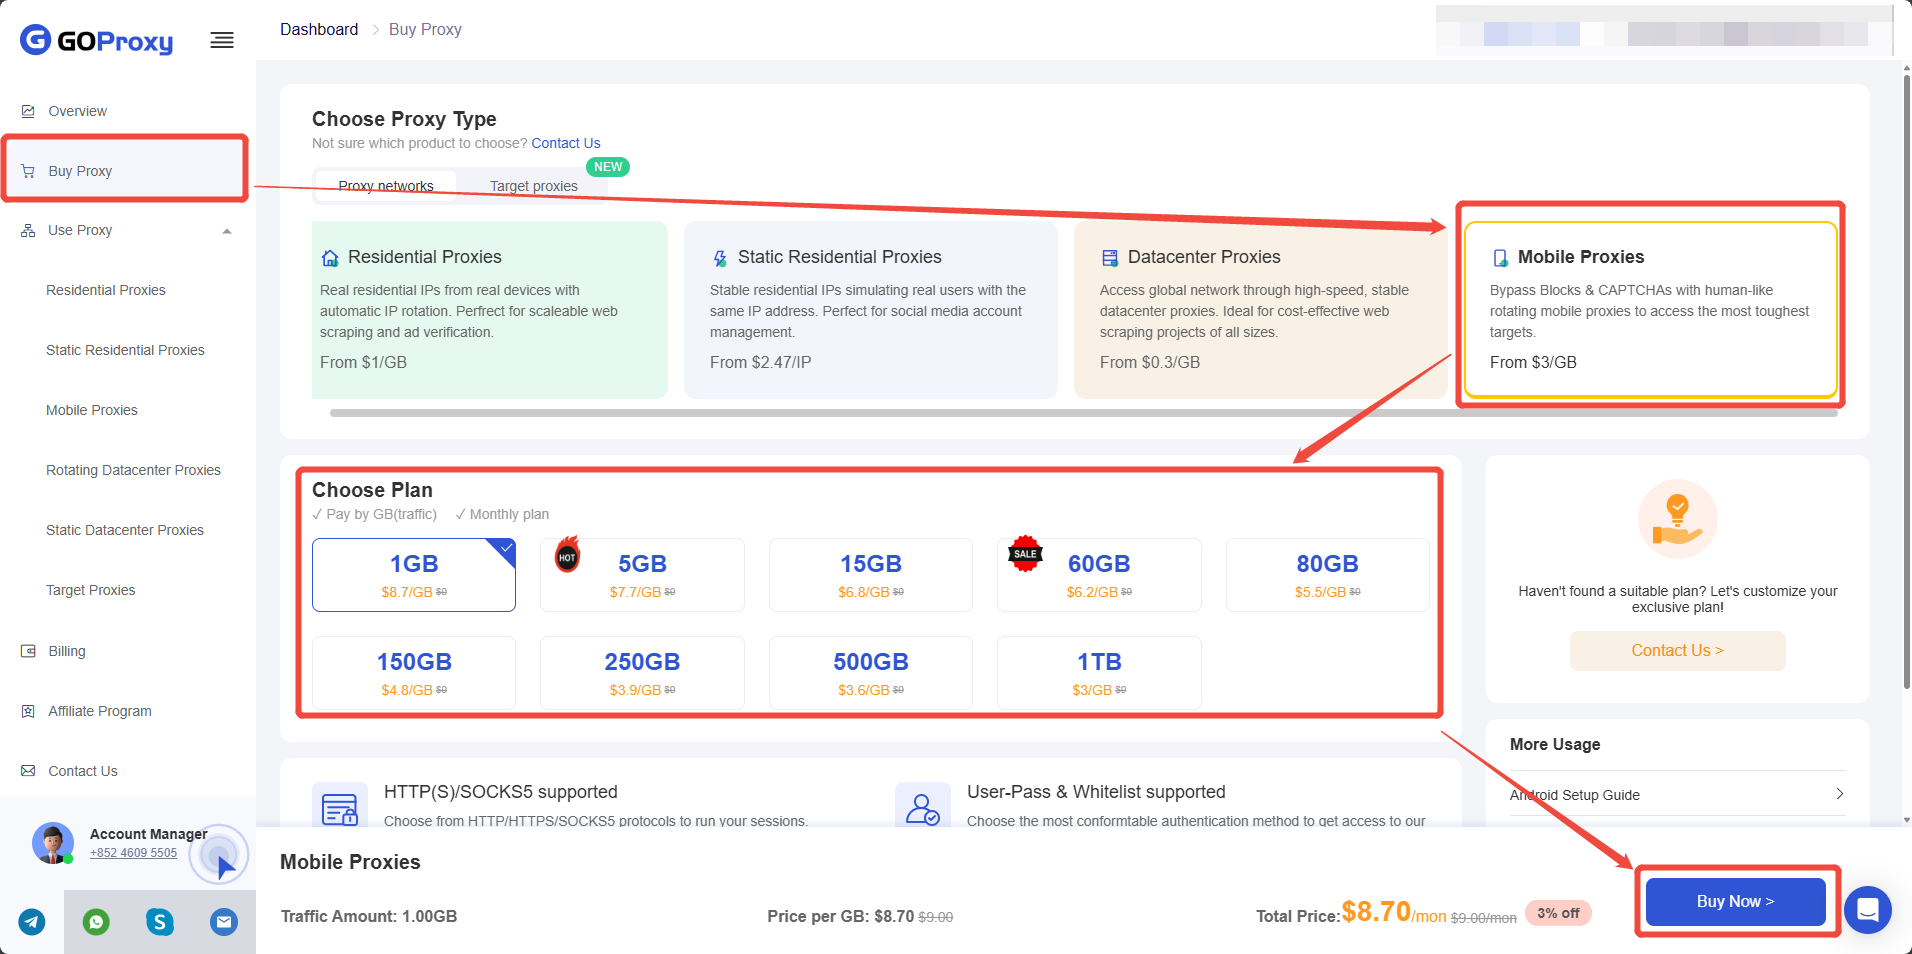Select the Residential Proxies card
Viewport: 1912px width, 954px height.
[x=490, y=310]
